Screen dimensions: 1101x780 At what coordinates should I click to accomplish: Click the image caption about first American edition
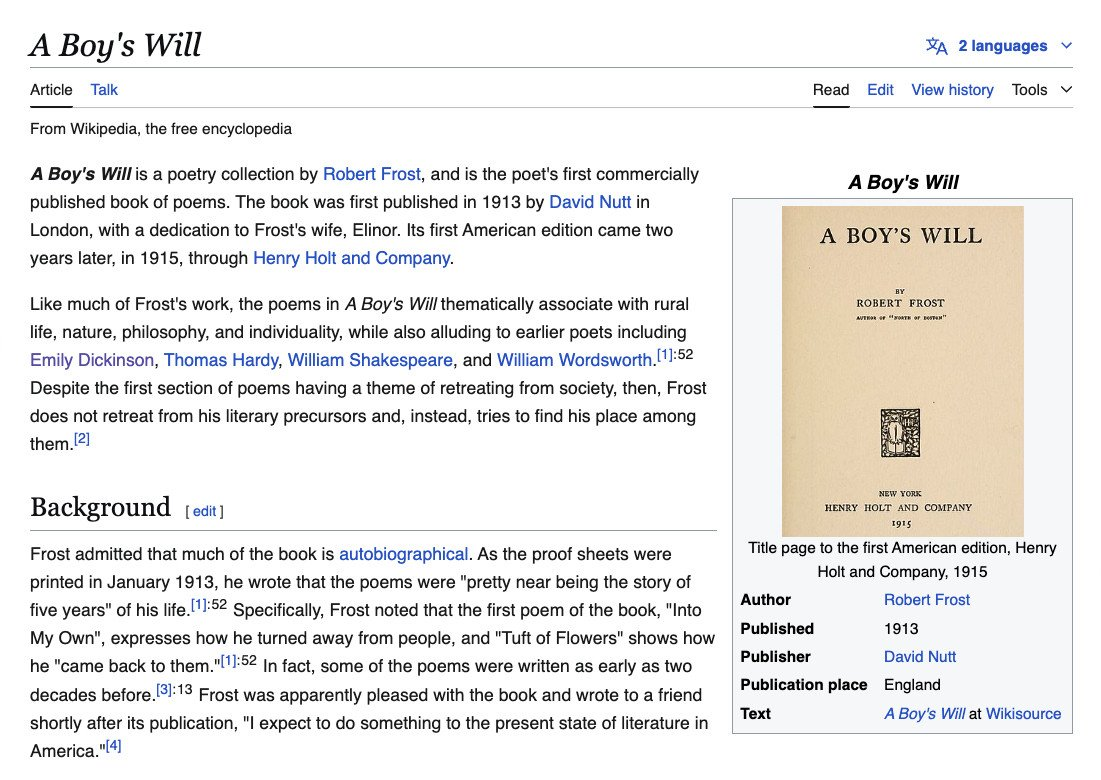(902, 560)
